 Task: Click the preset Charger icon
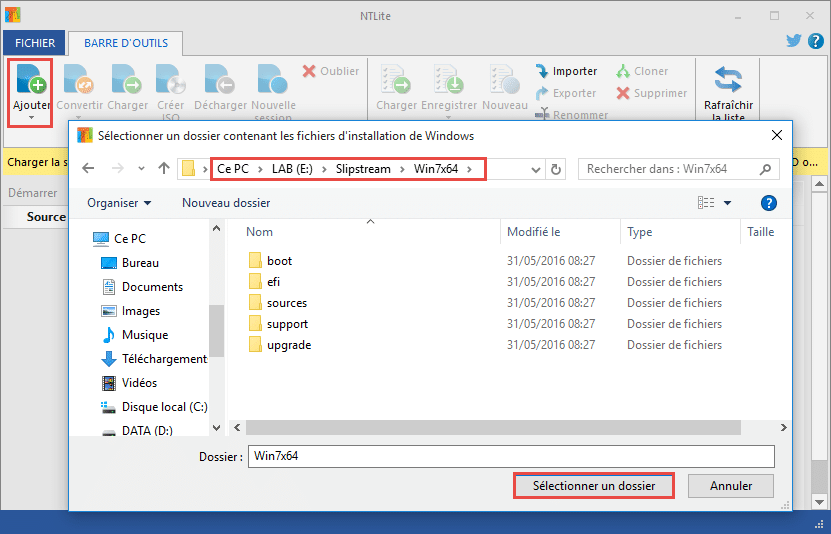tap(396, 79)
